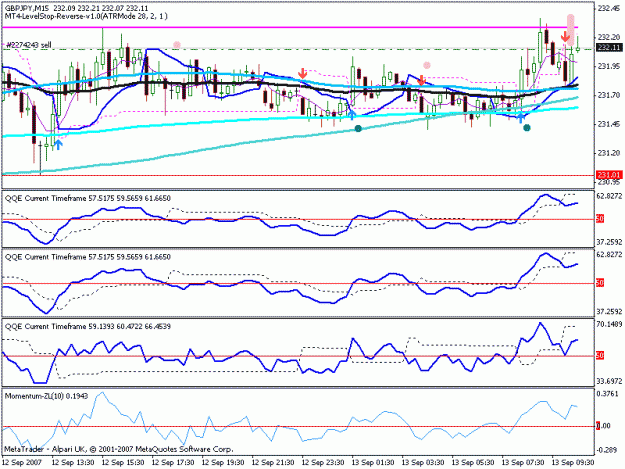Click the 12 Sep 2007 date label
Viewport: 625px width, 469px height.
tap(22, 463)
